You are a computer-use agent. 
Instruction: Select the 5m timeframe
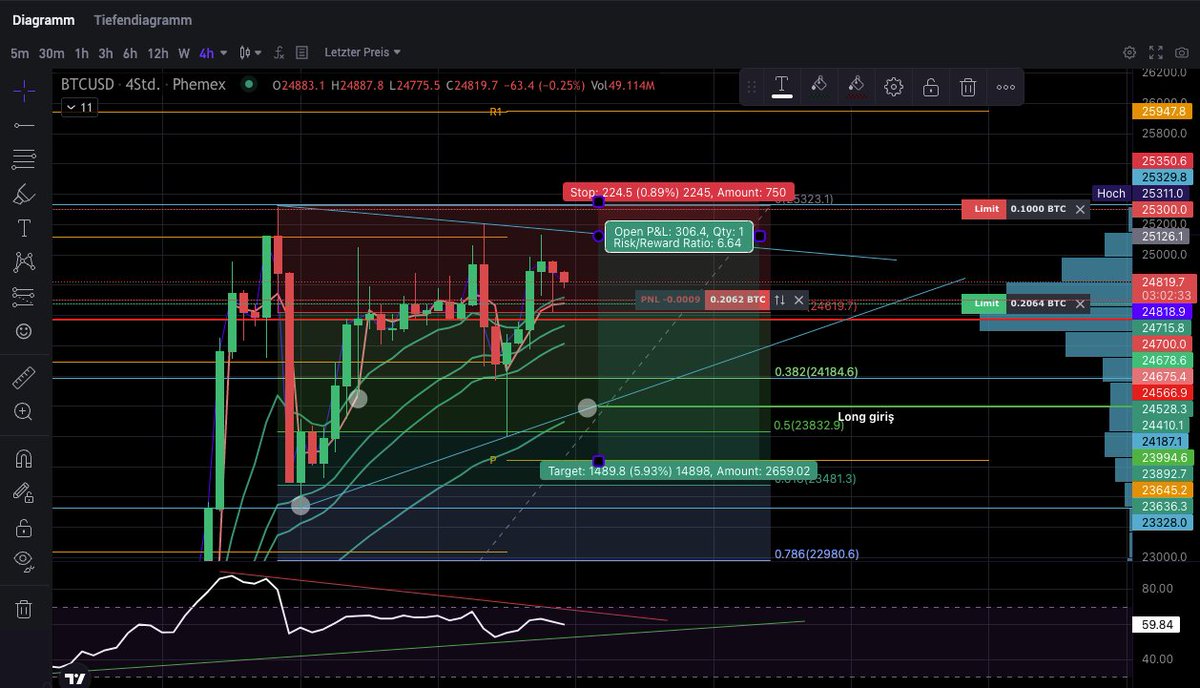pyautogui.click(x=20, y=53)
